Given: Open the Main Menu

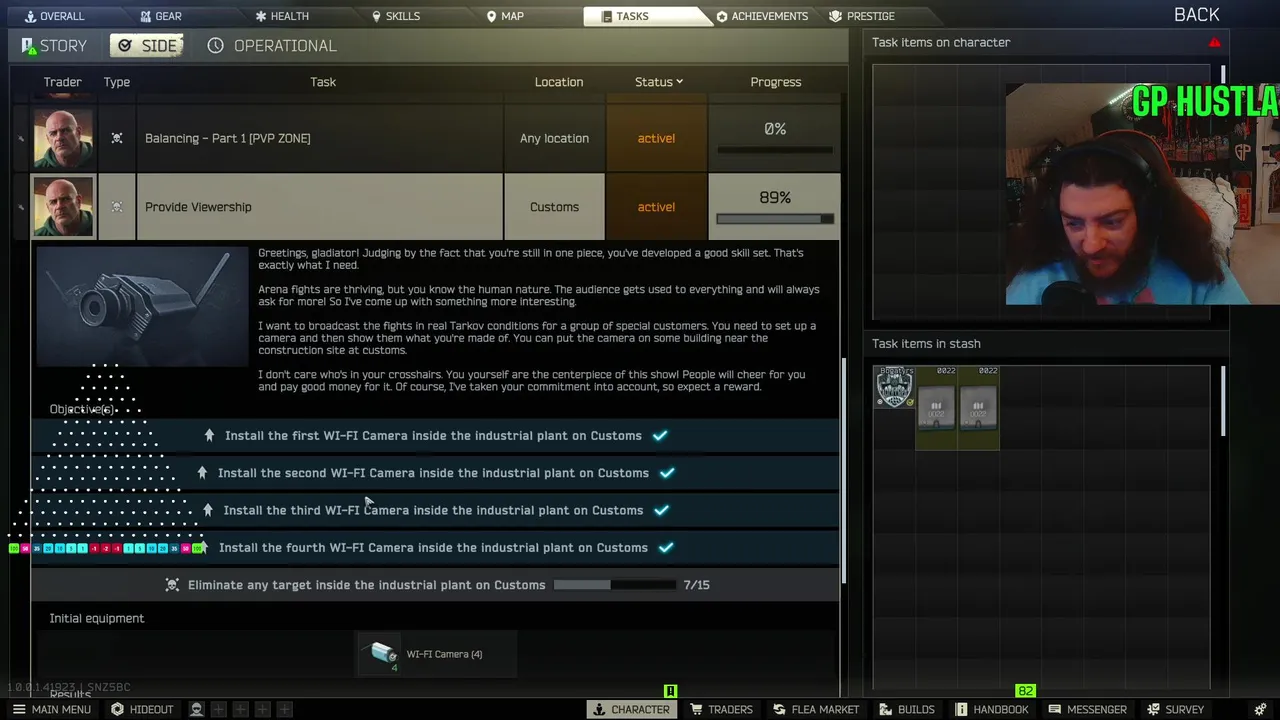Looking at the screenshot, I should [x=51, y=709].
